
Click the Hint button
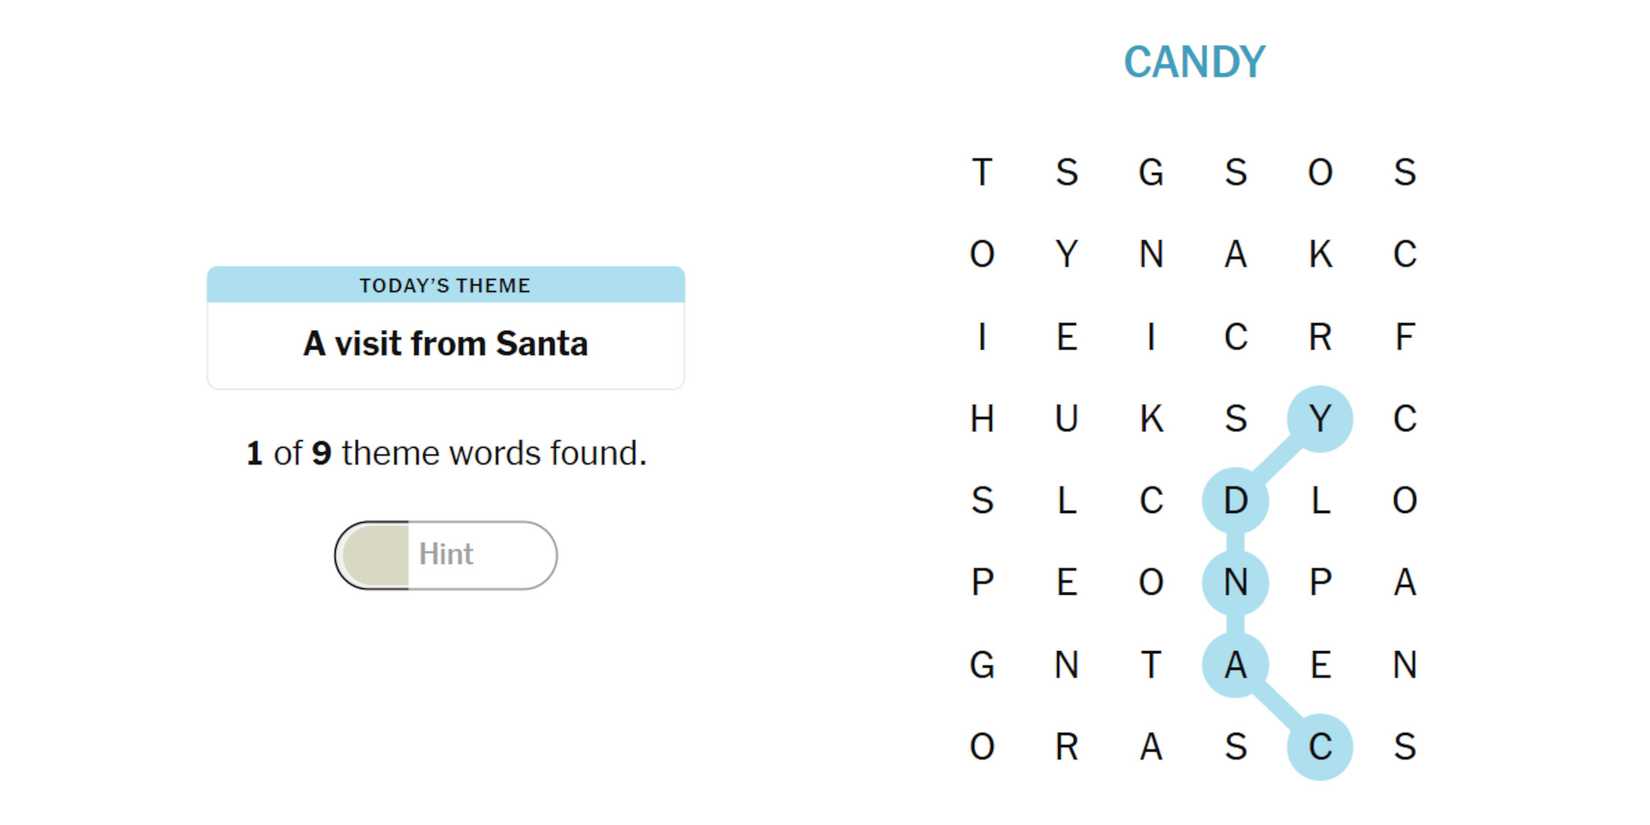point(445,555)
